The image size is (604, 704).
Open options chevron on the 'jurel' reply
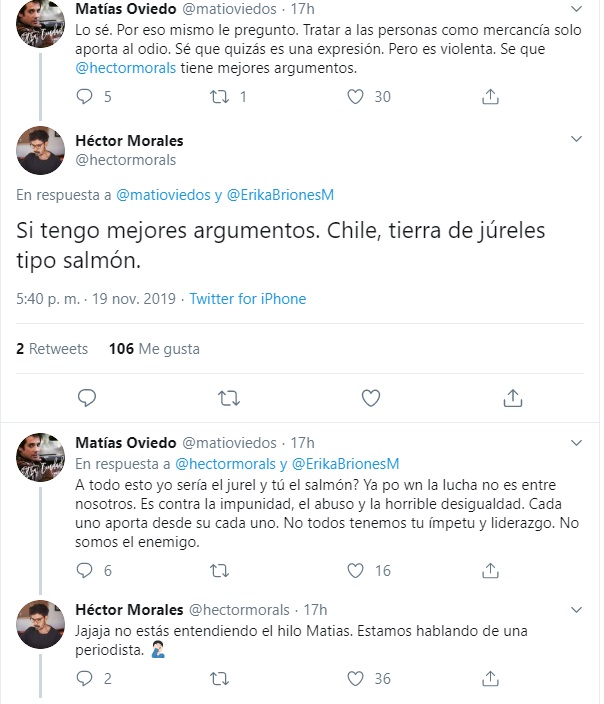tap(575, 443)
